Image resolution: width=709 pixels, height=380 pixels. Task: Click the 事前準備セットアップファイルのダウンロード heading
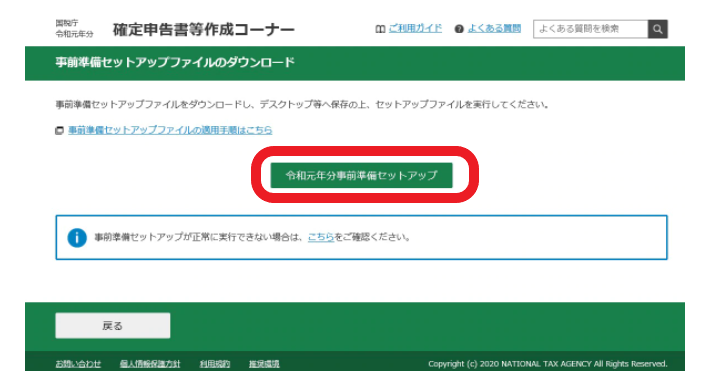pos(175,62)
